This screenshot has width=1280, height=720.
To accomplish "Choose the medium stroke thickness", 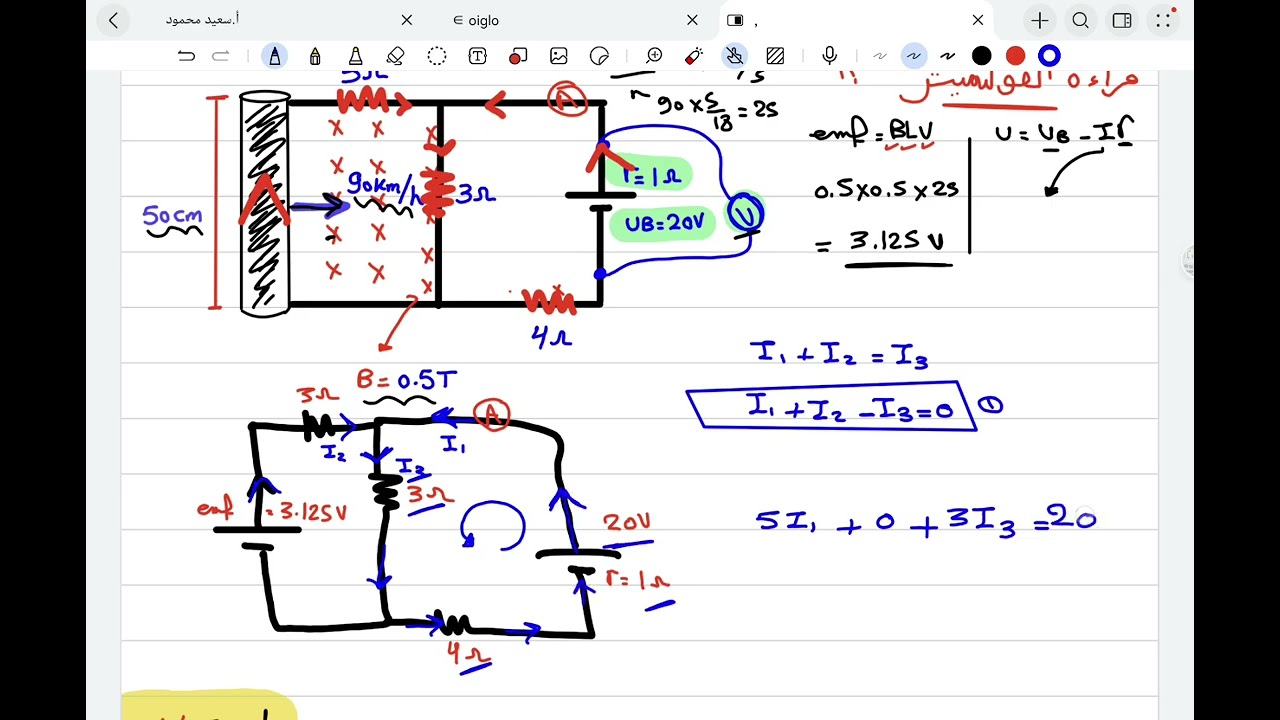I will (x=913, y=56).
